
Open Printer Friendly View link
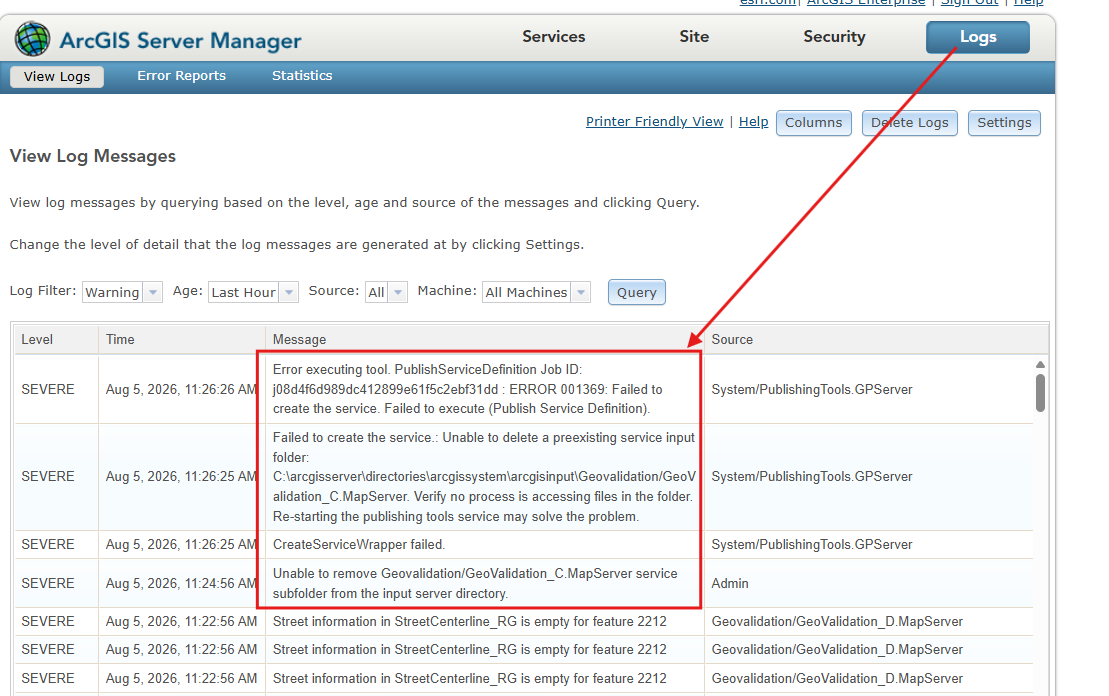(x=654, y=122)
